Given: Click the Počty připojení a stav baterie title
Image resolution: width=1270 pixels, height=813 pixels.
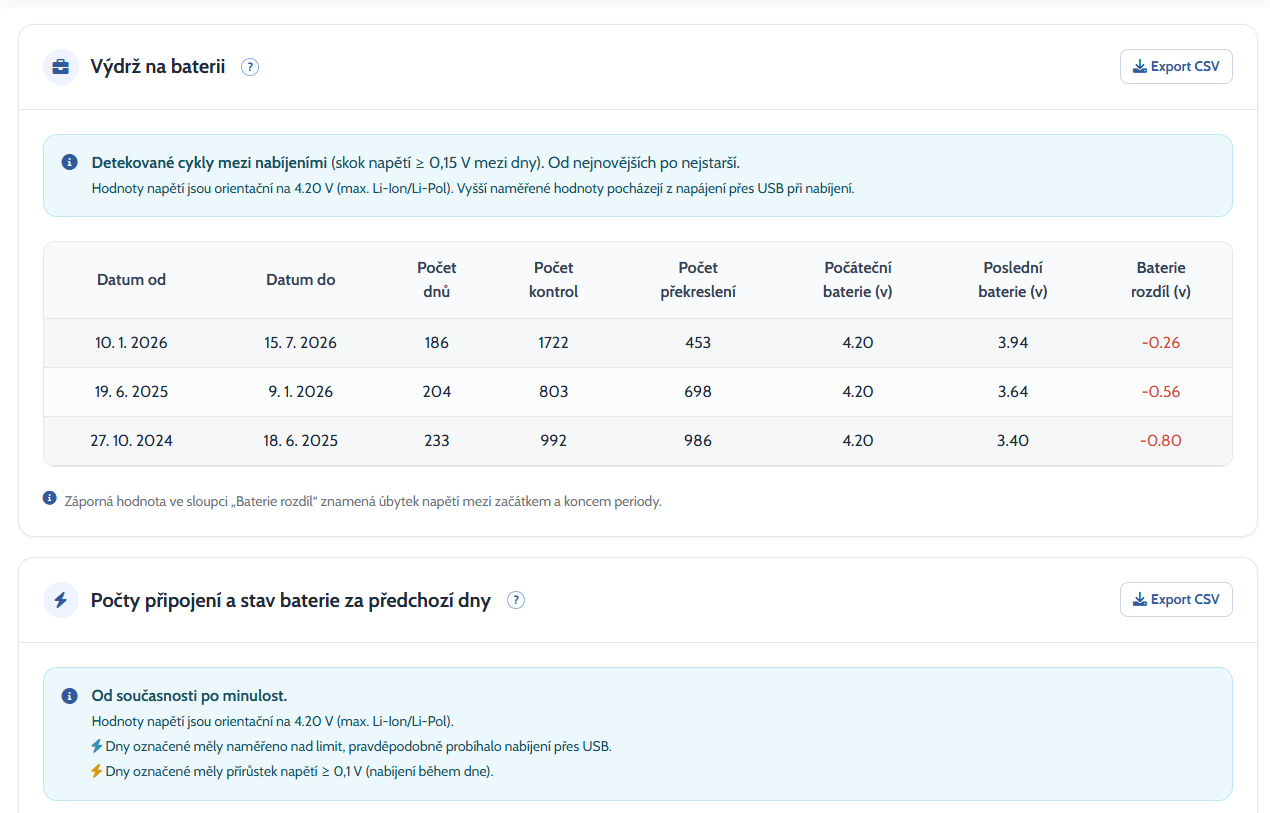Looking at the screenshot, I should [x=291, y=601].
